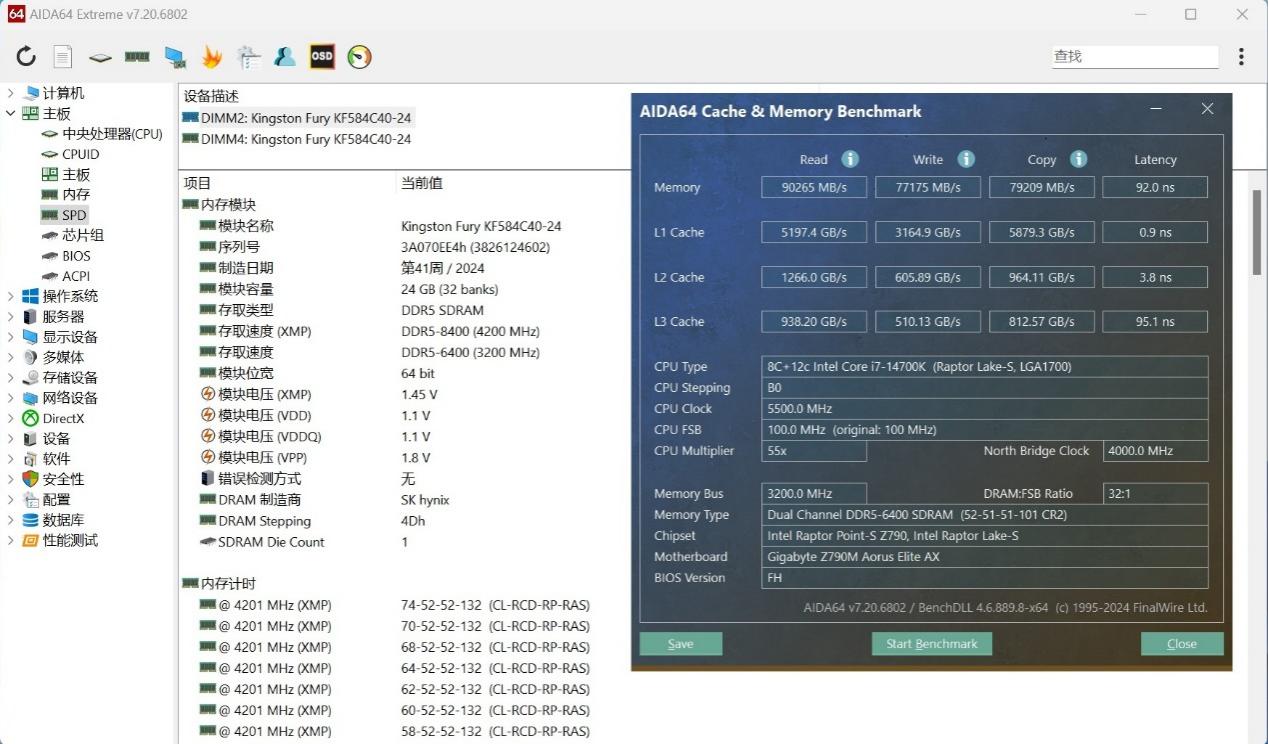
Task: Select the 性能测试 sidebar item
Action: point(70,540)
